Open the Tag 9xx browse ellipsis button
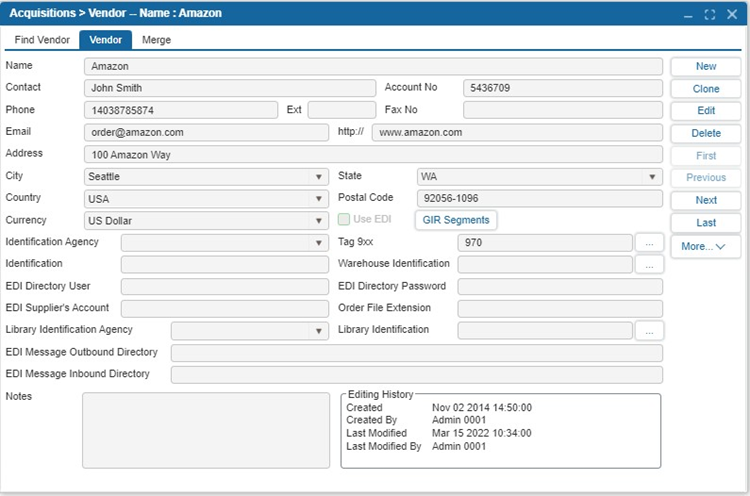The height and width of the screenshot is (496, 750). click(x=649, y=242)
